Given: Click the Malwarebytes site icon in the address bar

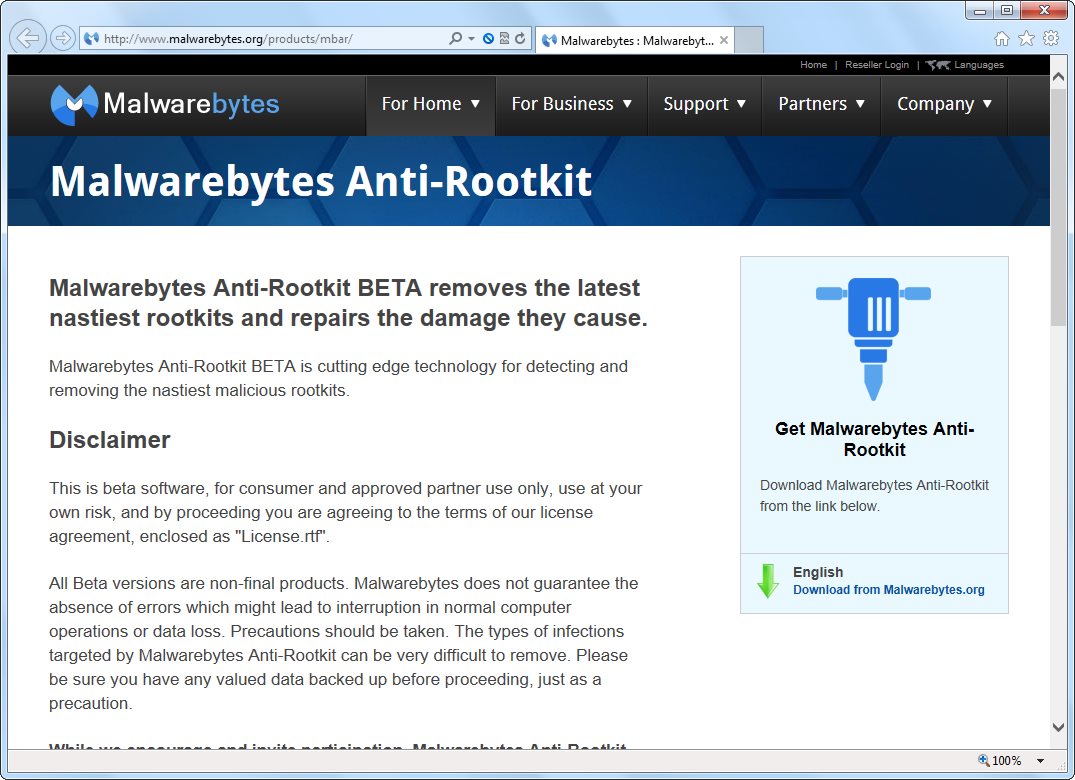Looking at the screenshot, I should pyautogui.click(x=91, y=38).
